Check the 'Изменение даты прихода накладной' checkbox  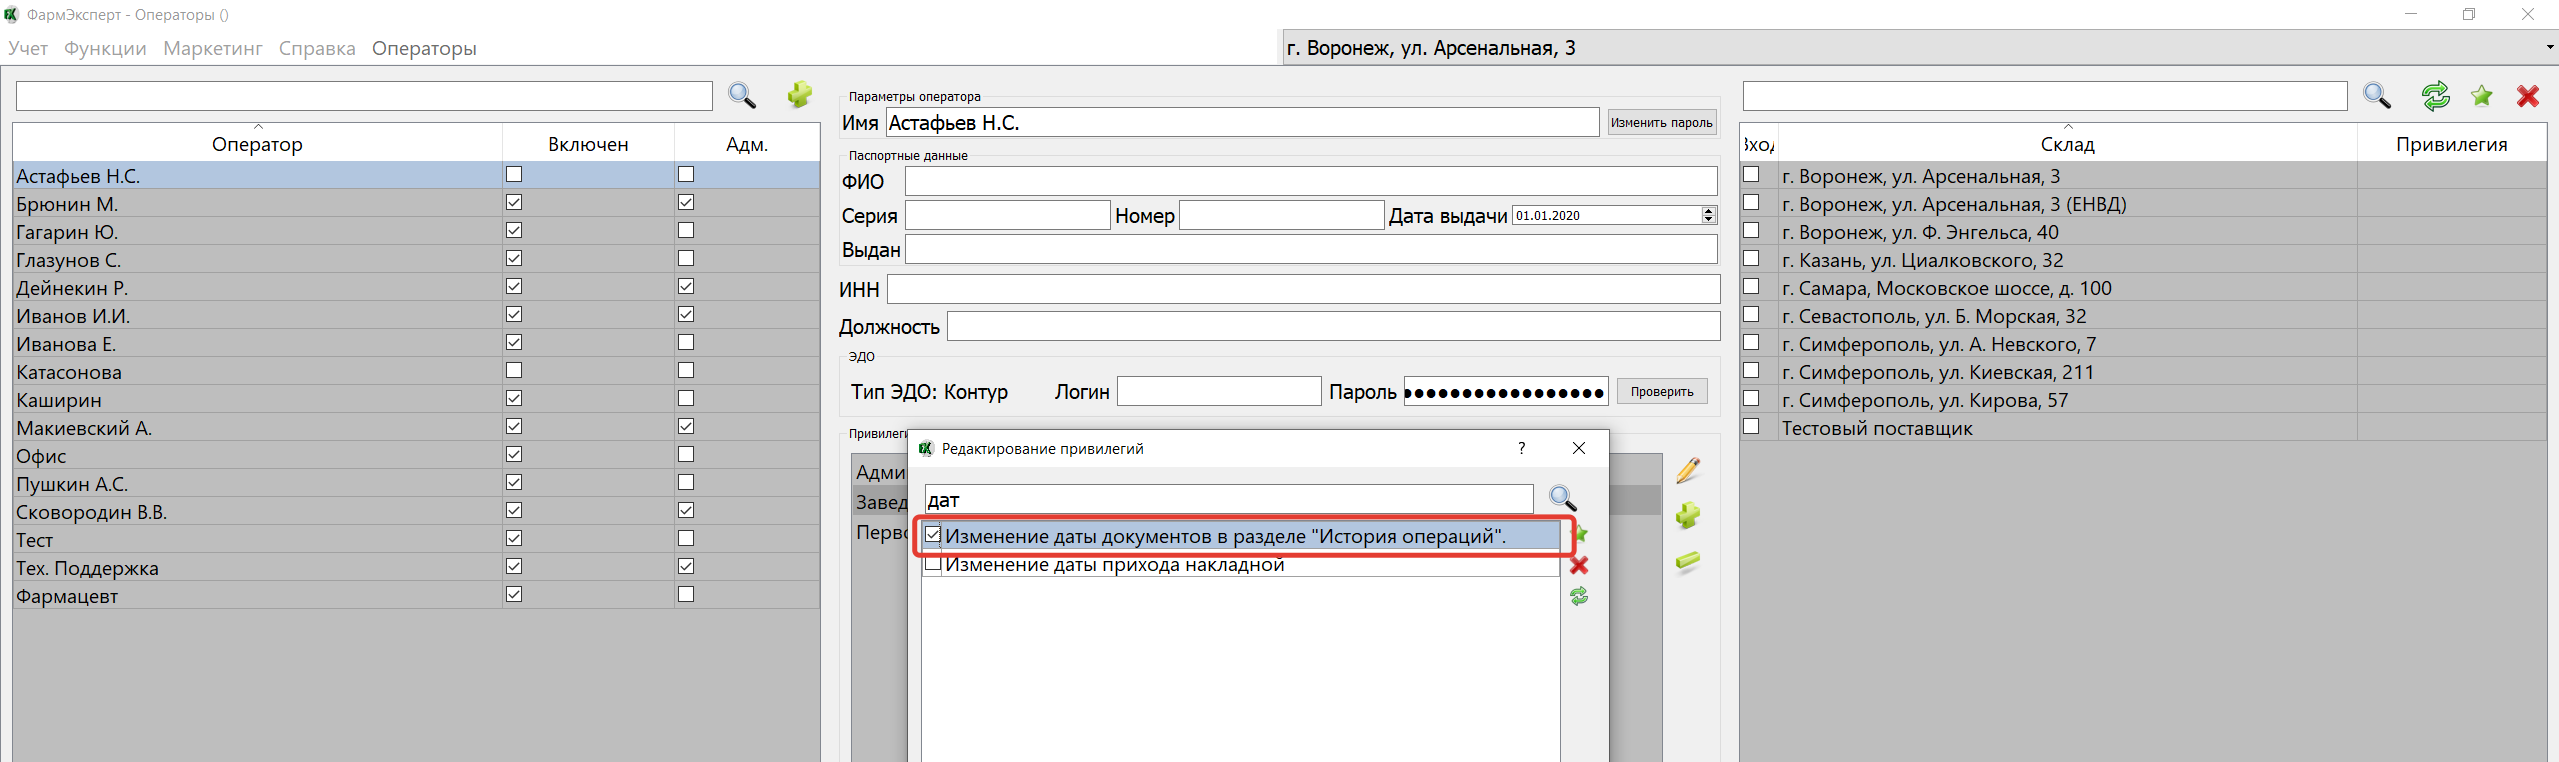[x=933, y=564]
